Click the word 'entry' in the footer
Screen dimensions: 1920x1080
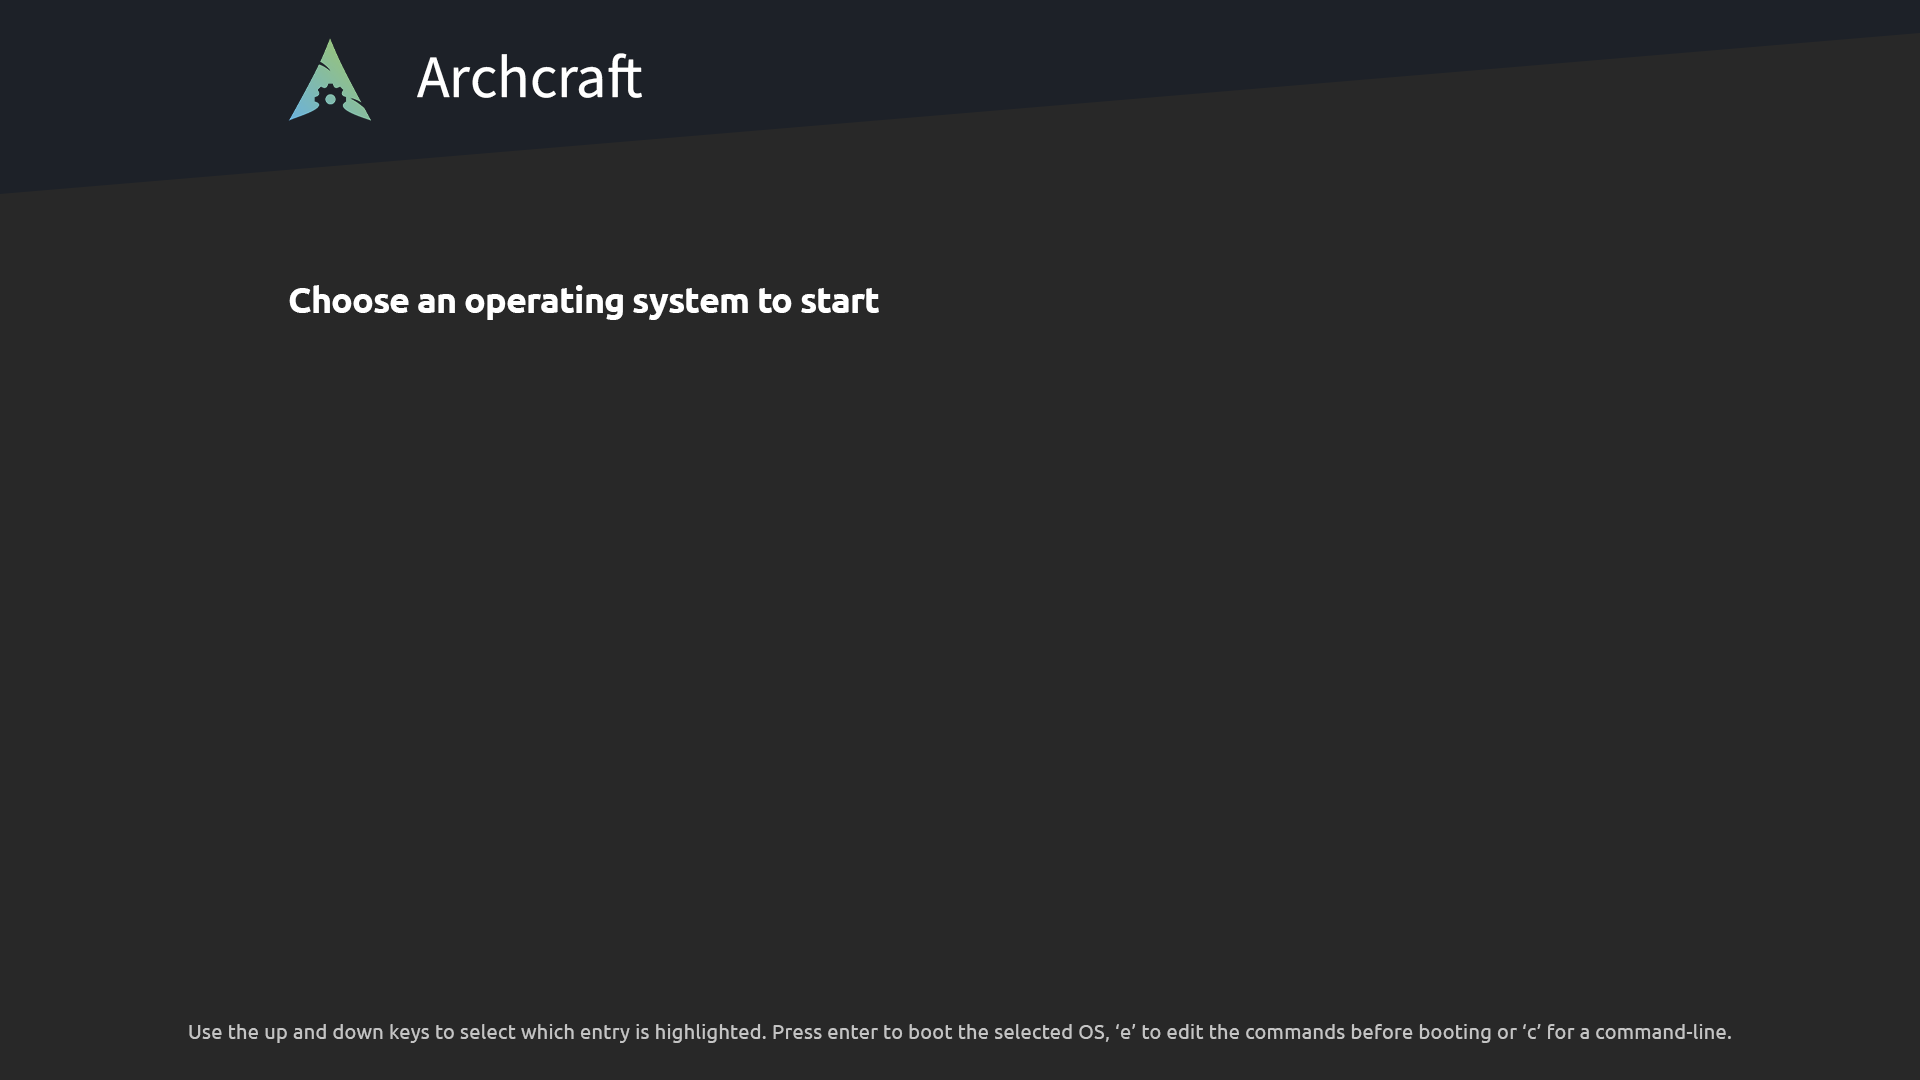click(x=605, y=1032)
